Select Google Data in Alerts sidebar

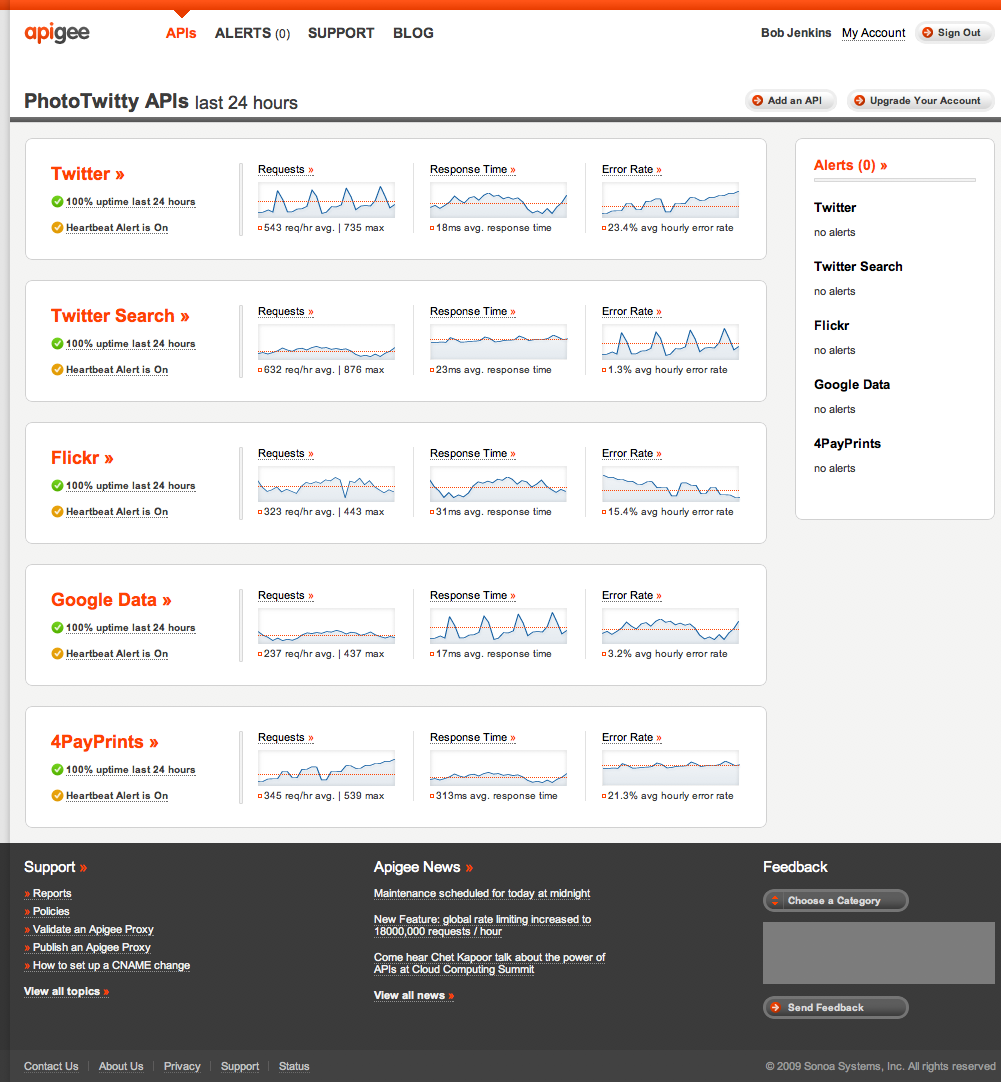[x=852, y=384]
